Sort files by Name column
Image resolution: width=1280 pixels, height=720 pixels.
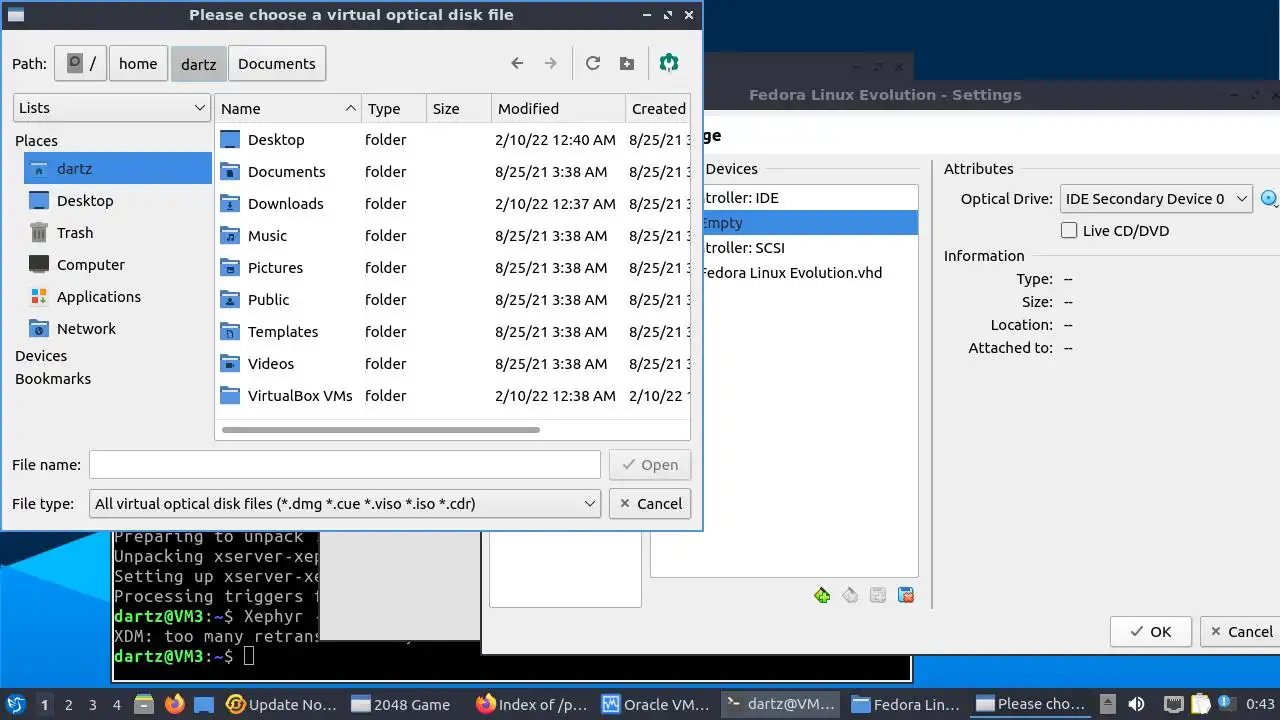(288, 108)
